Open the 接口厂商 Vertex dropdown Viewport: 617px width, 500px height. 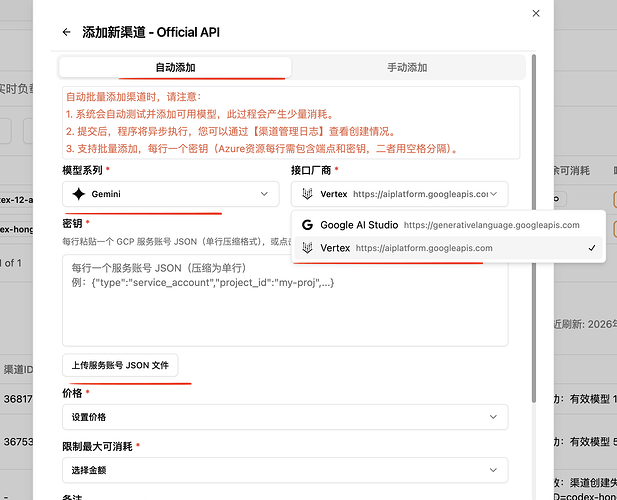[x=399, y=194]
